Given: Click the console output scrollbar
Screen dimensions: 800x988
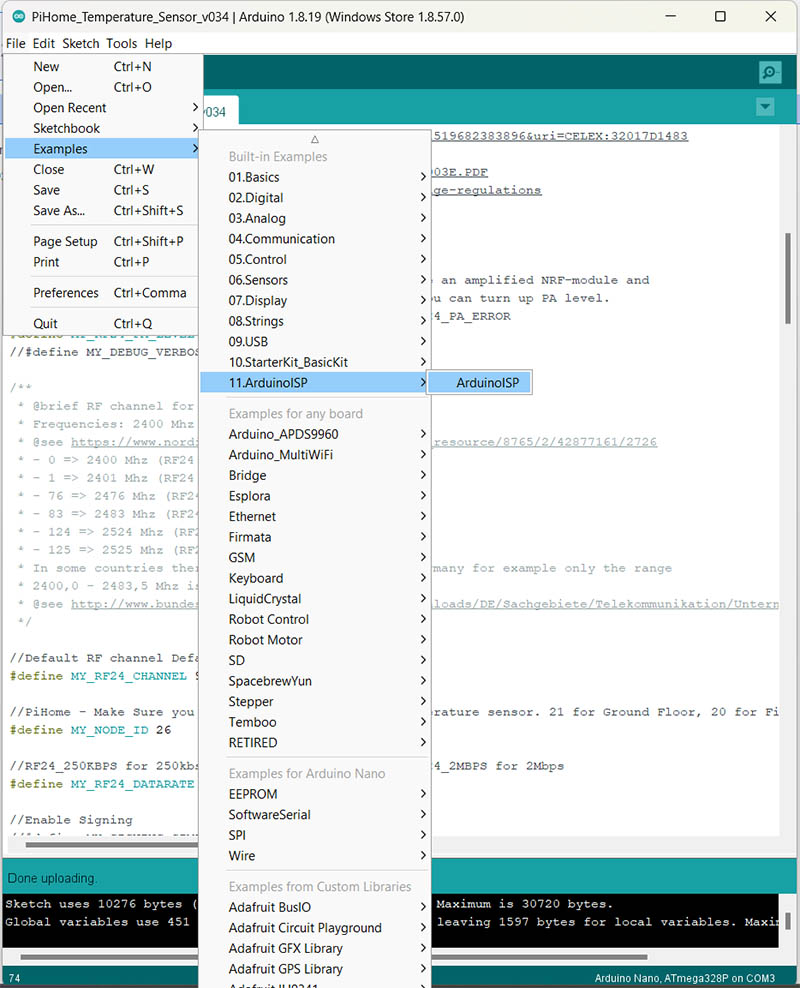Looking at the screenshot, I should [x=788, y=921].
